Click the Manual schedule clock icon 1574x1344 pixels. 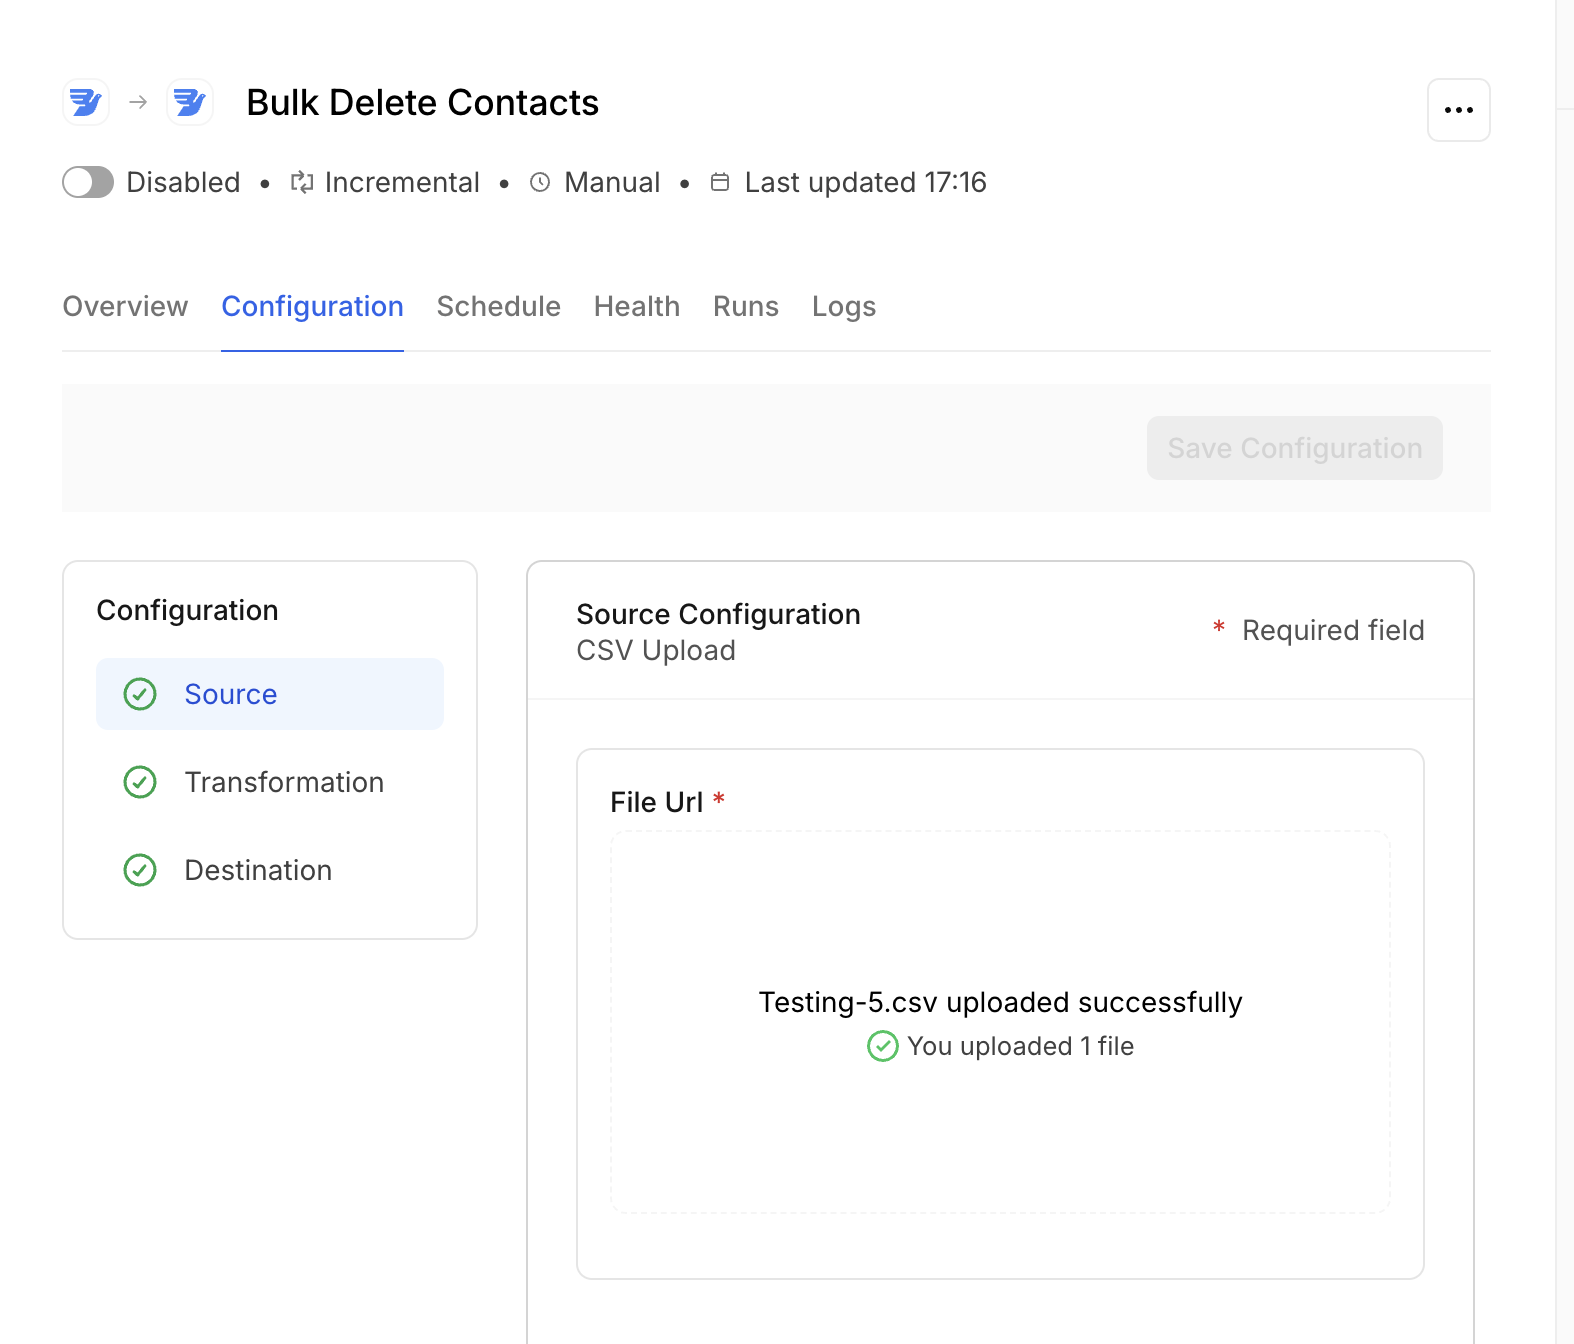pyautogui.click(x=540, y=182)
